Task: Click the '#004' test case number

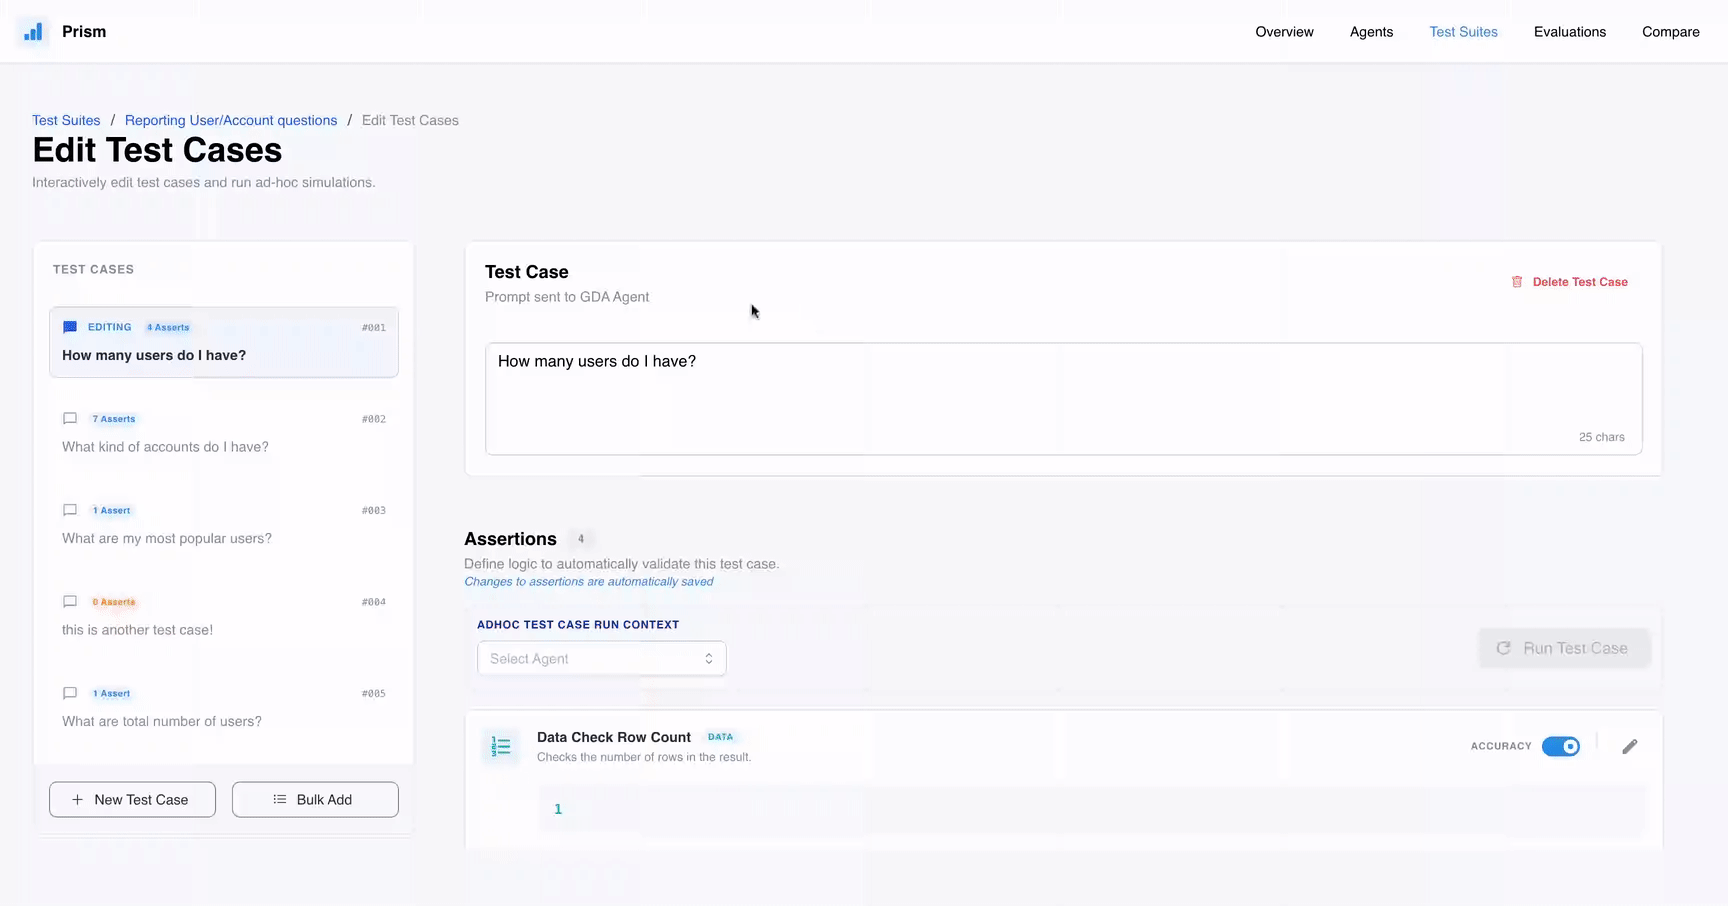Action: pyautogui.click(x=374, y=602)
